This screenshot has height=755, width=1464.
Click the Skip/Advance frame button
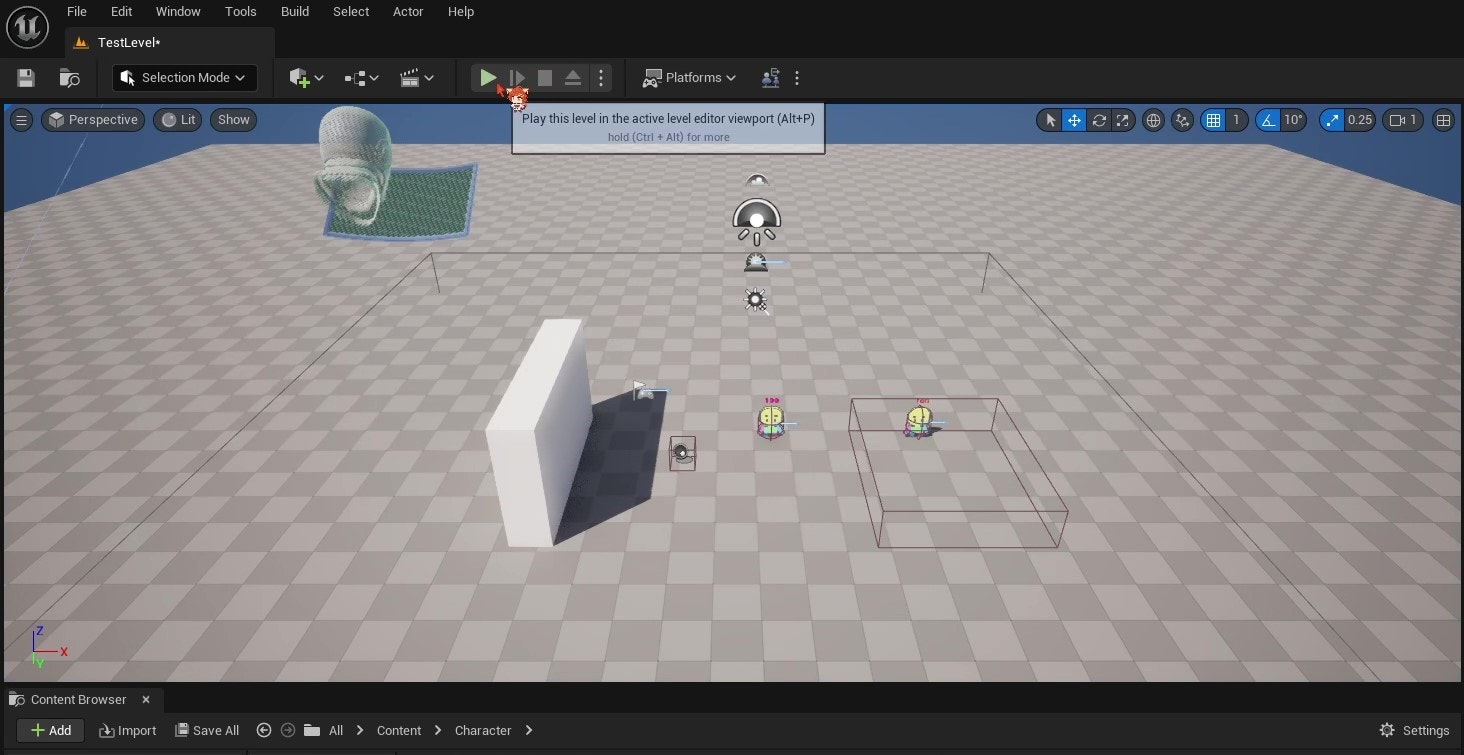point(517,78)
